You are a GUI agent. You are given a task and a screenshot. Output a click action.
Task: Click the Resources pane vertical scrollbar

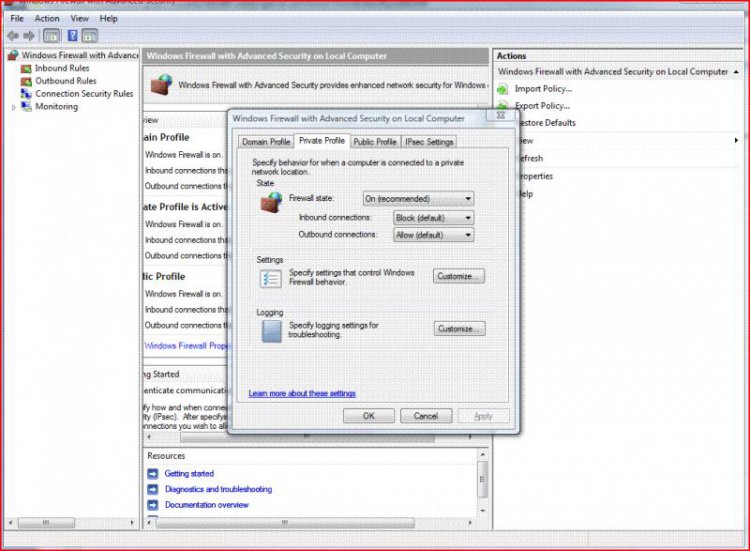pos(483,482)
